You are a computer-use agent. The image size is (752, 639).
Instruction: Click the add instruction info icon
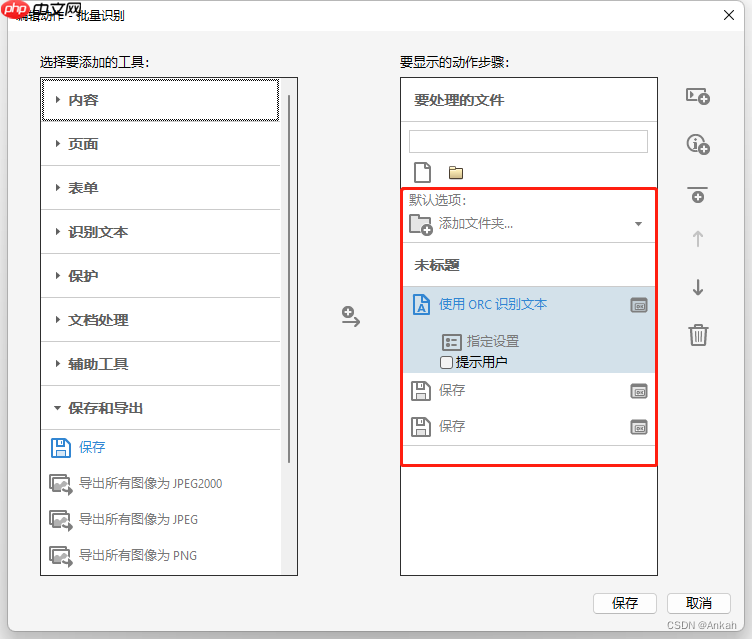click(x=698, y=144)
